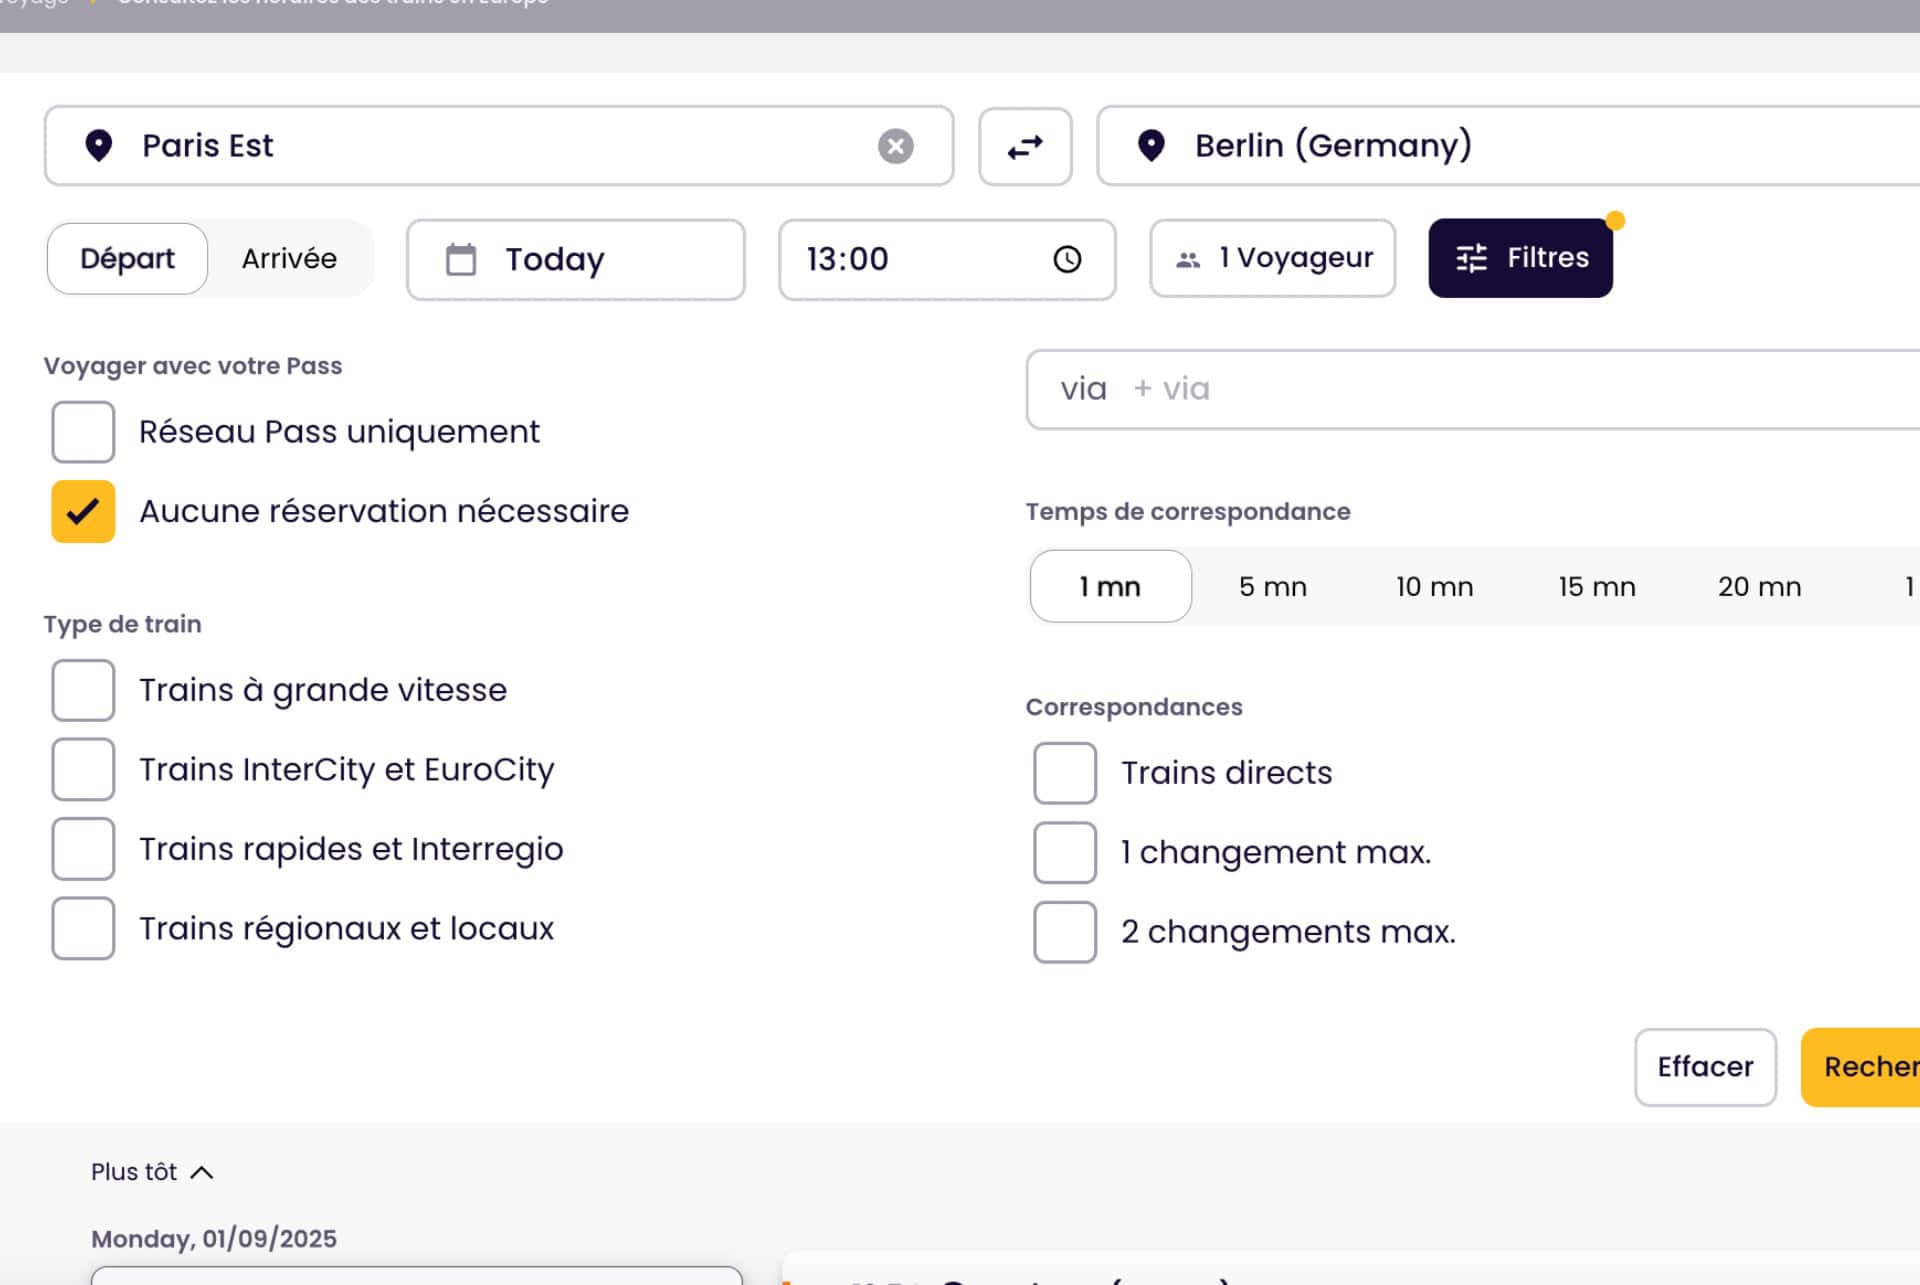Select 10 mn connection time
1920x1285 pixels.
coord(1434,586)
